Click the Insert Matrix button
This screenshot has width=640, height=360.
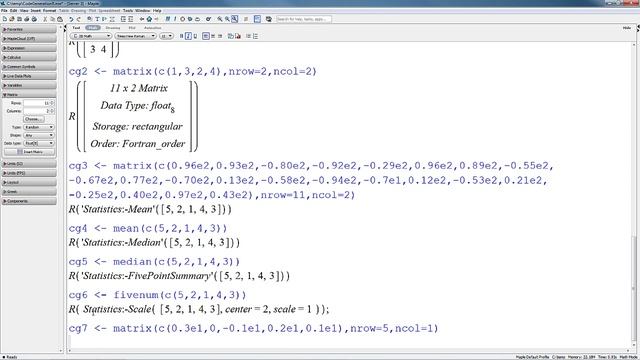(29, 152)
